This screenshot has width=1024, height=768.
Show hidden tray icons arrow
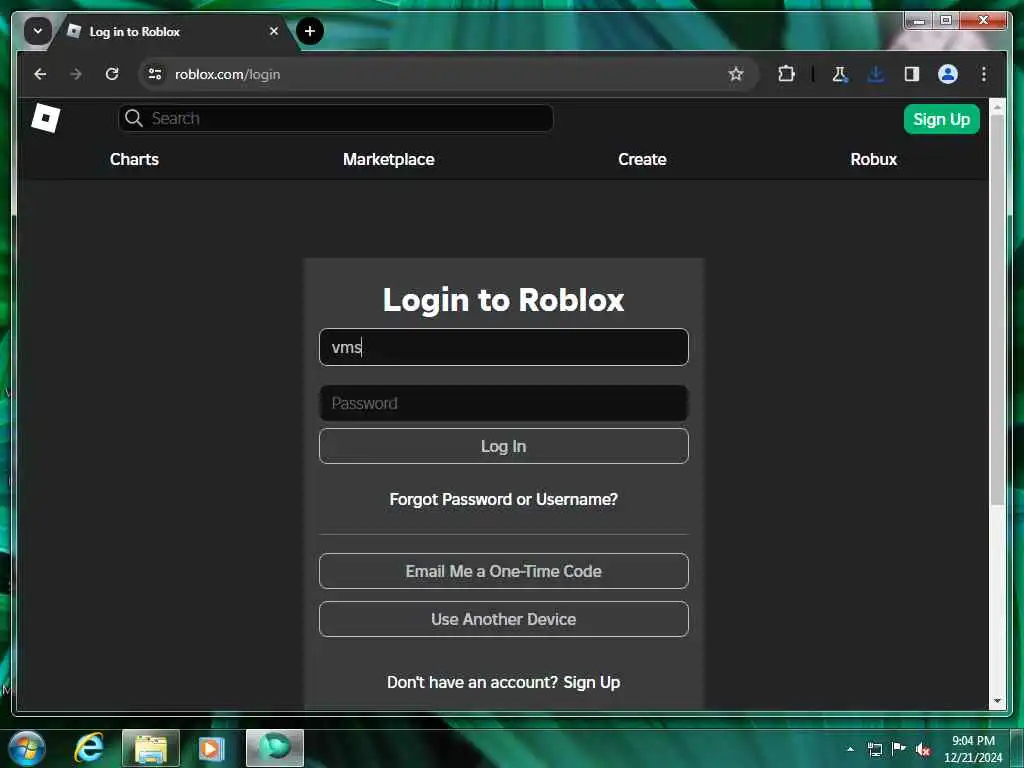pyautogui.click(x=850, y=749)
